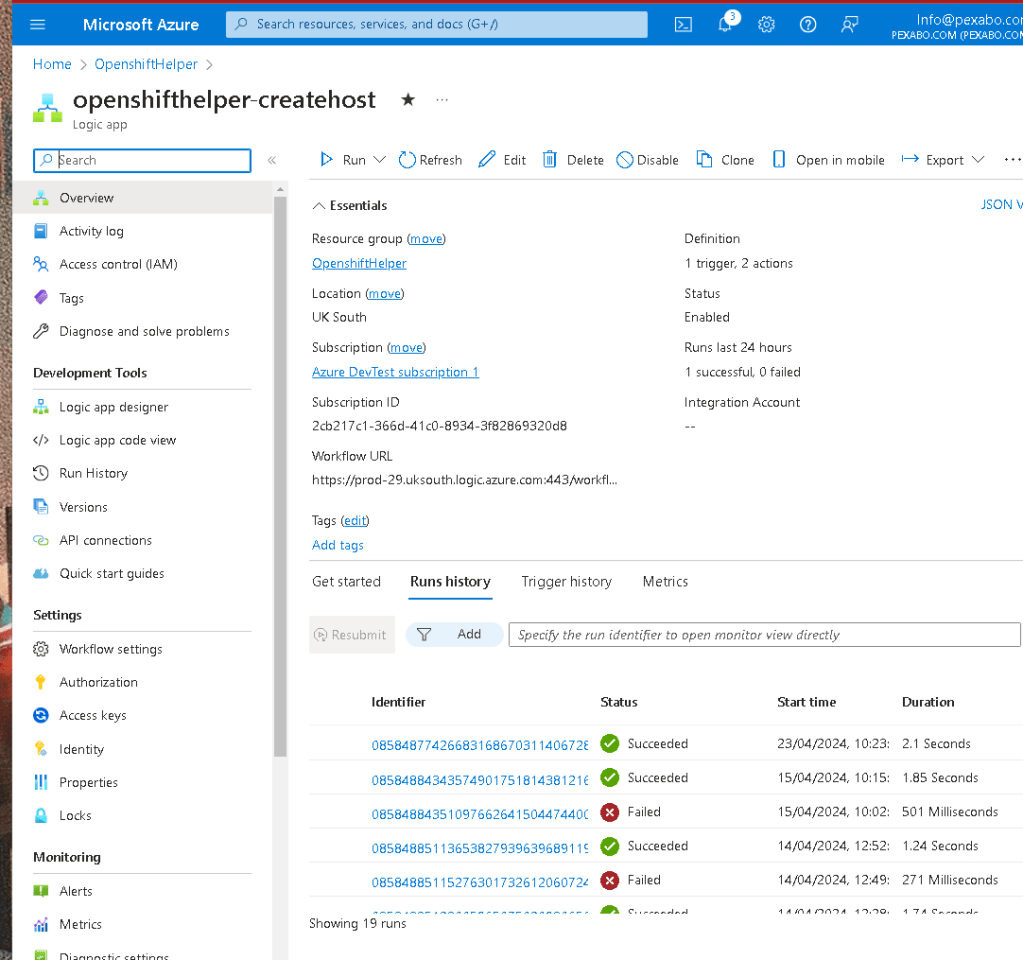This screenshot has width=1023, height=960.
Task: Edit tags via the edit link
Action: click(x=355, y=521)
